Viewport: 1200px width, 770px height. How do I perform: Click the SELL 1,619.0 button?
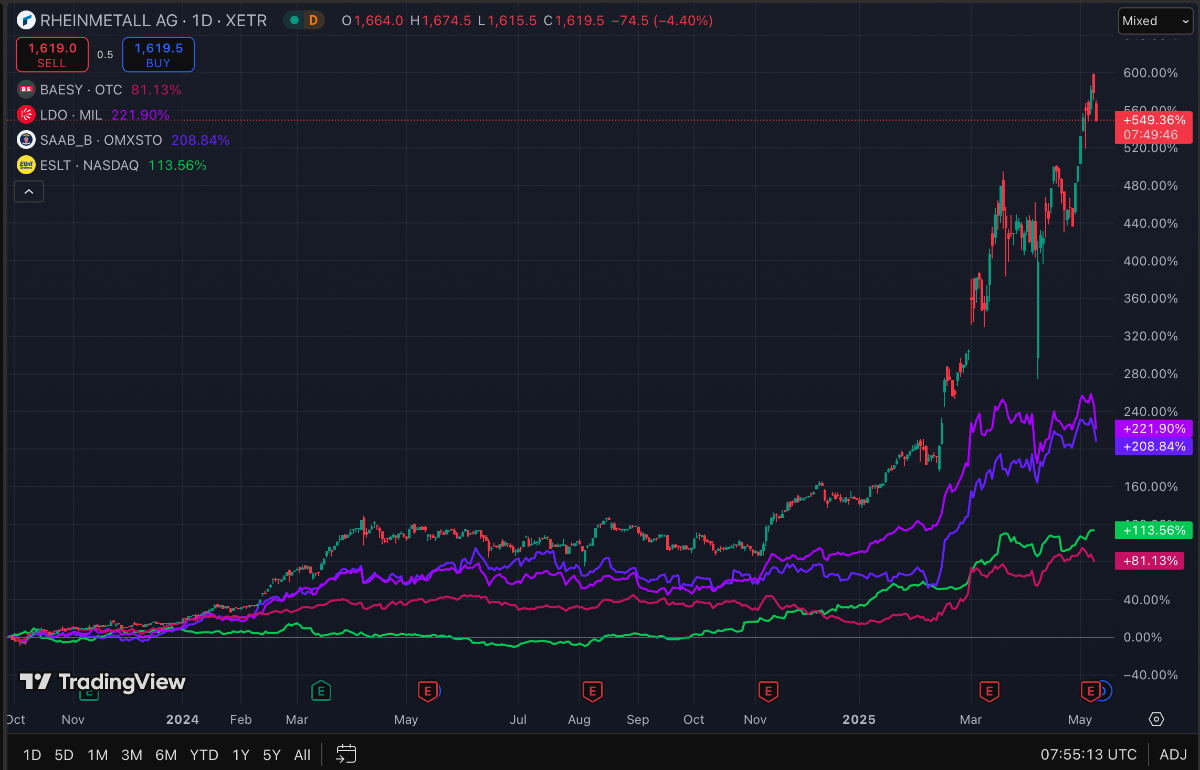coord(52,55)
